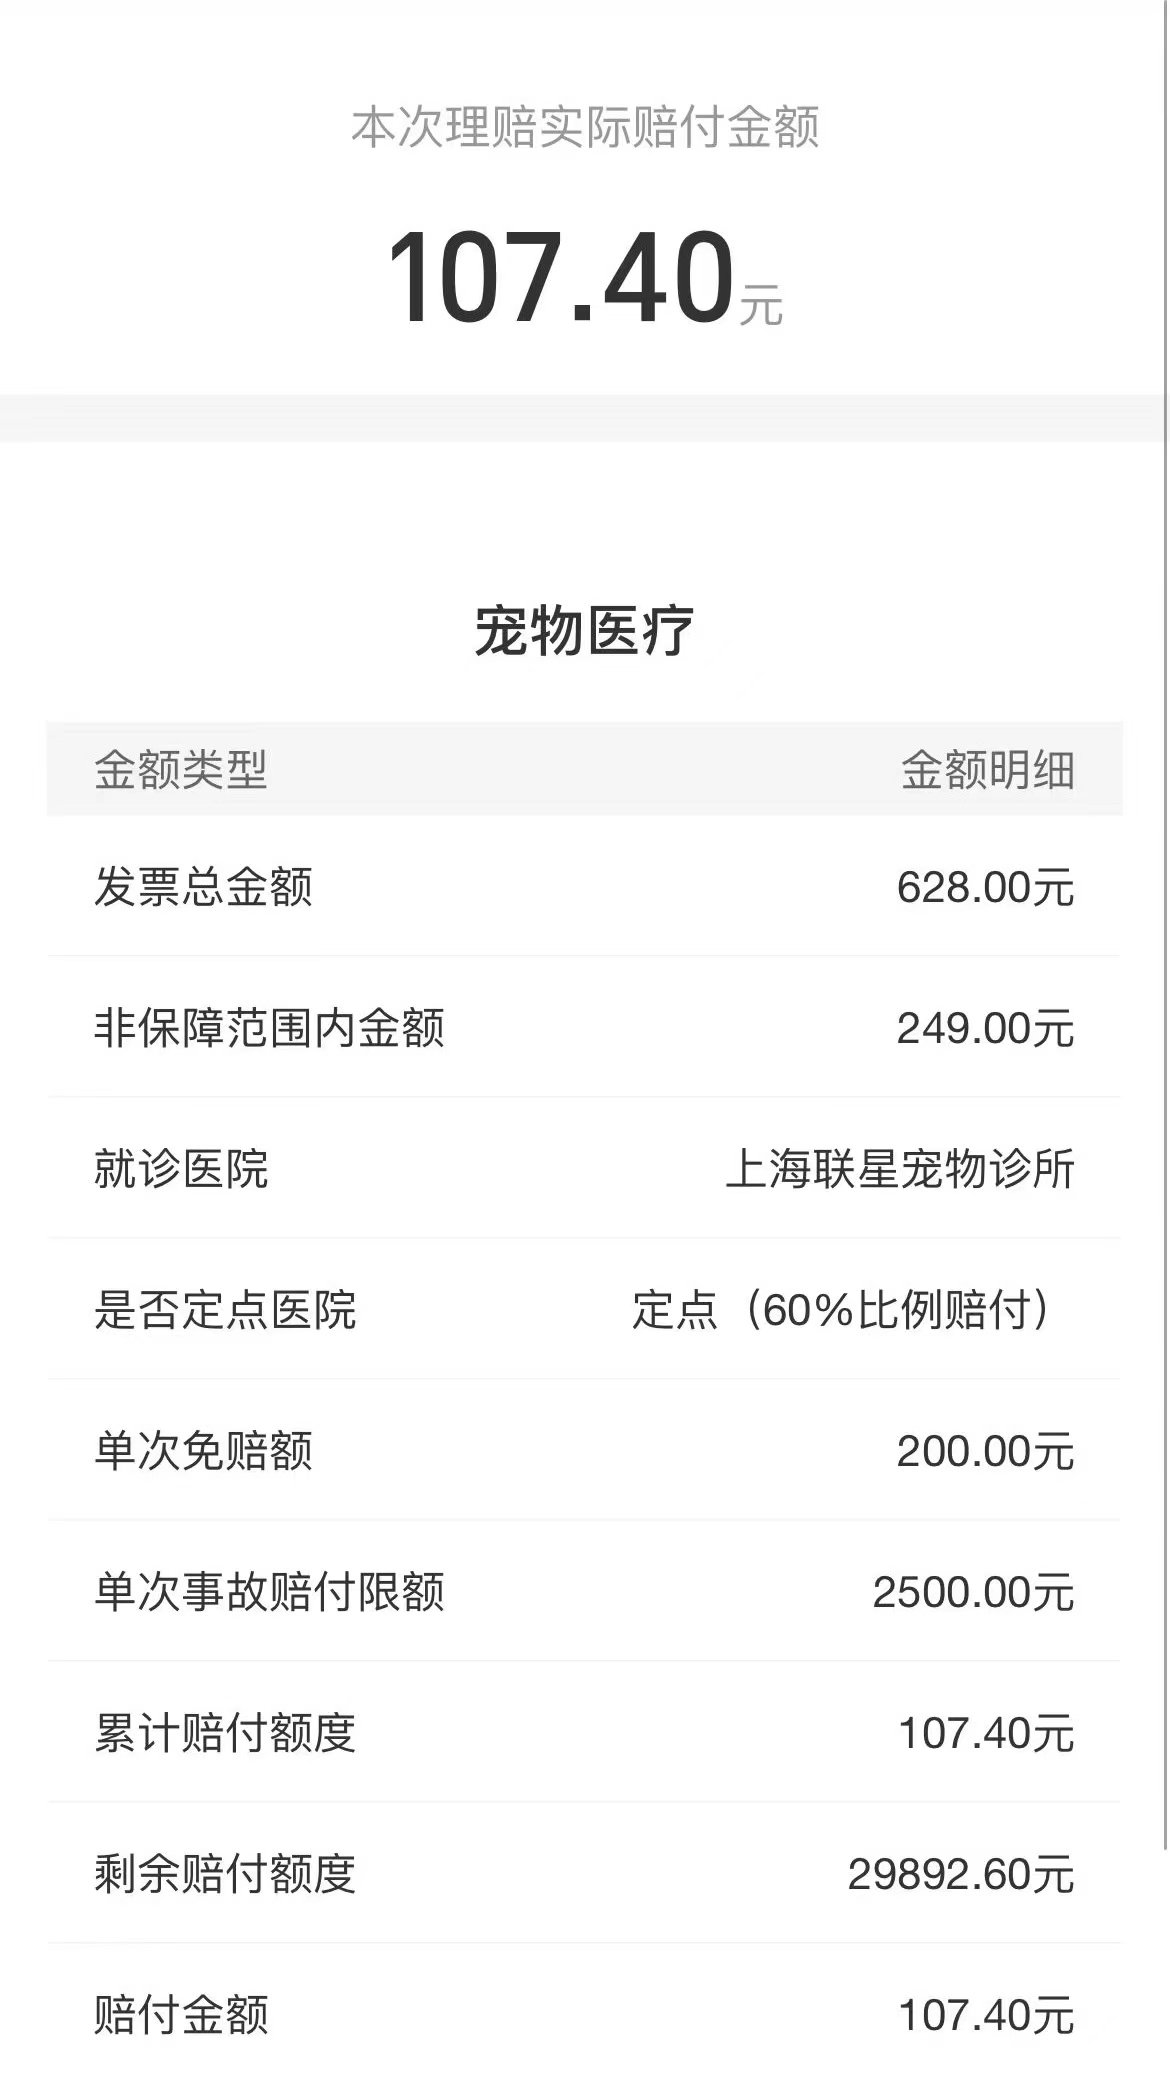The width and height of the screenshot is (1170, 2080).
Task: Click the 定点（60%比例赔付）value
Action: pos(842,1310)
